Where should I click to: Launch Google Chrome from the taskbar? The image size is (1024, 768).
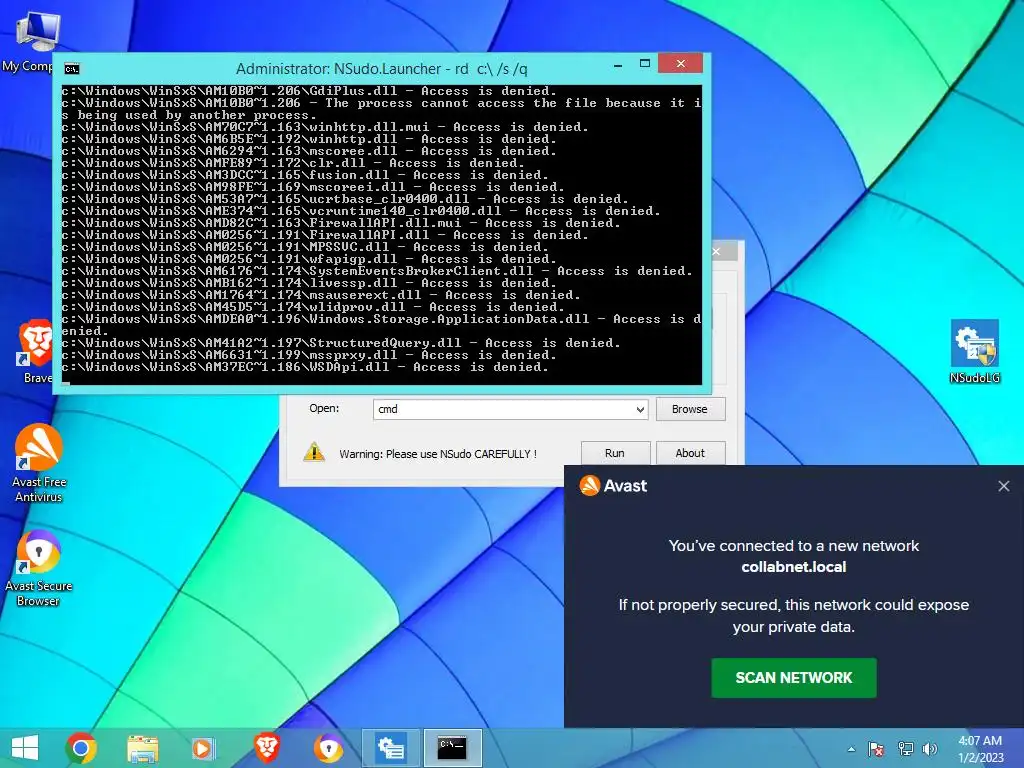pos(81,748)
